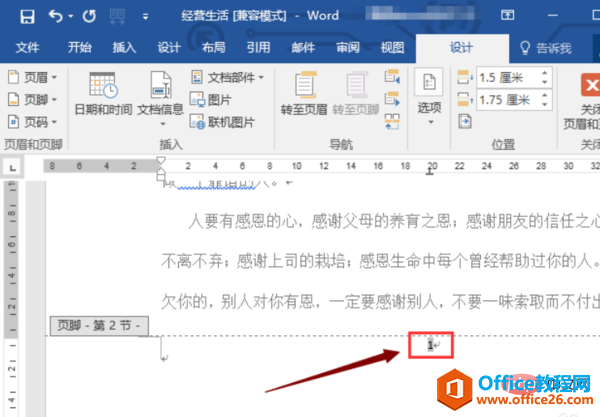Screen dimensions: 600x417
Task: Switch to the 布局 tab
Action: click(x=214, y=48)
